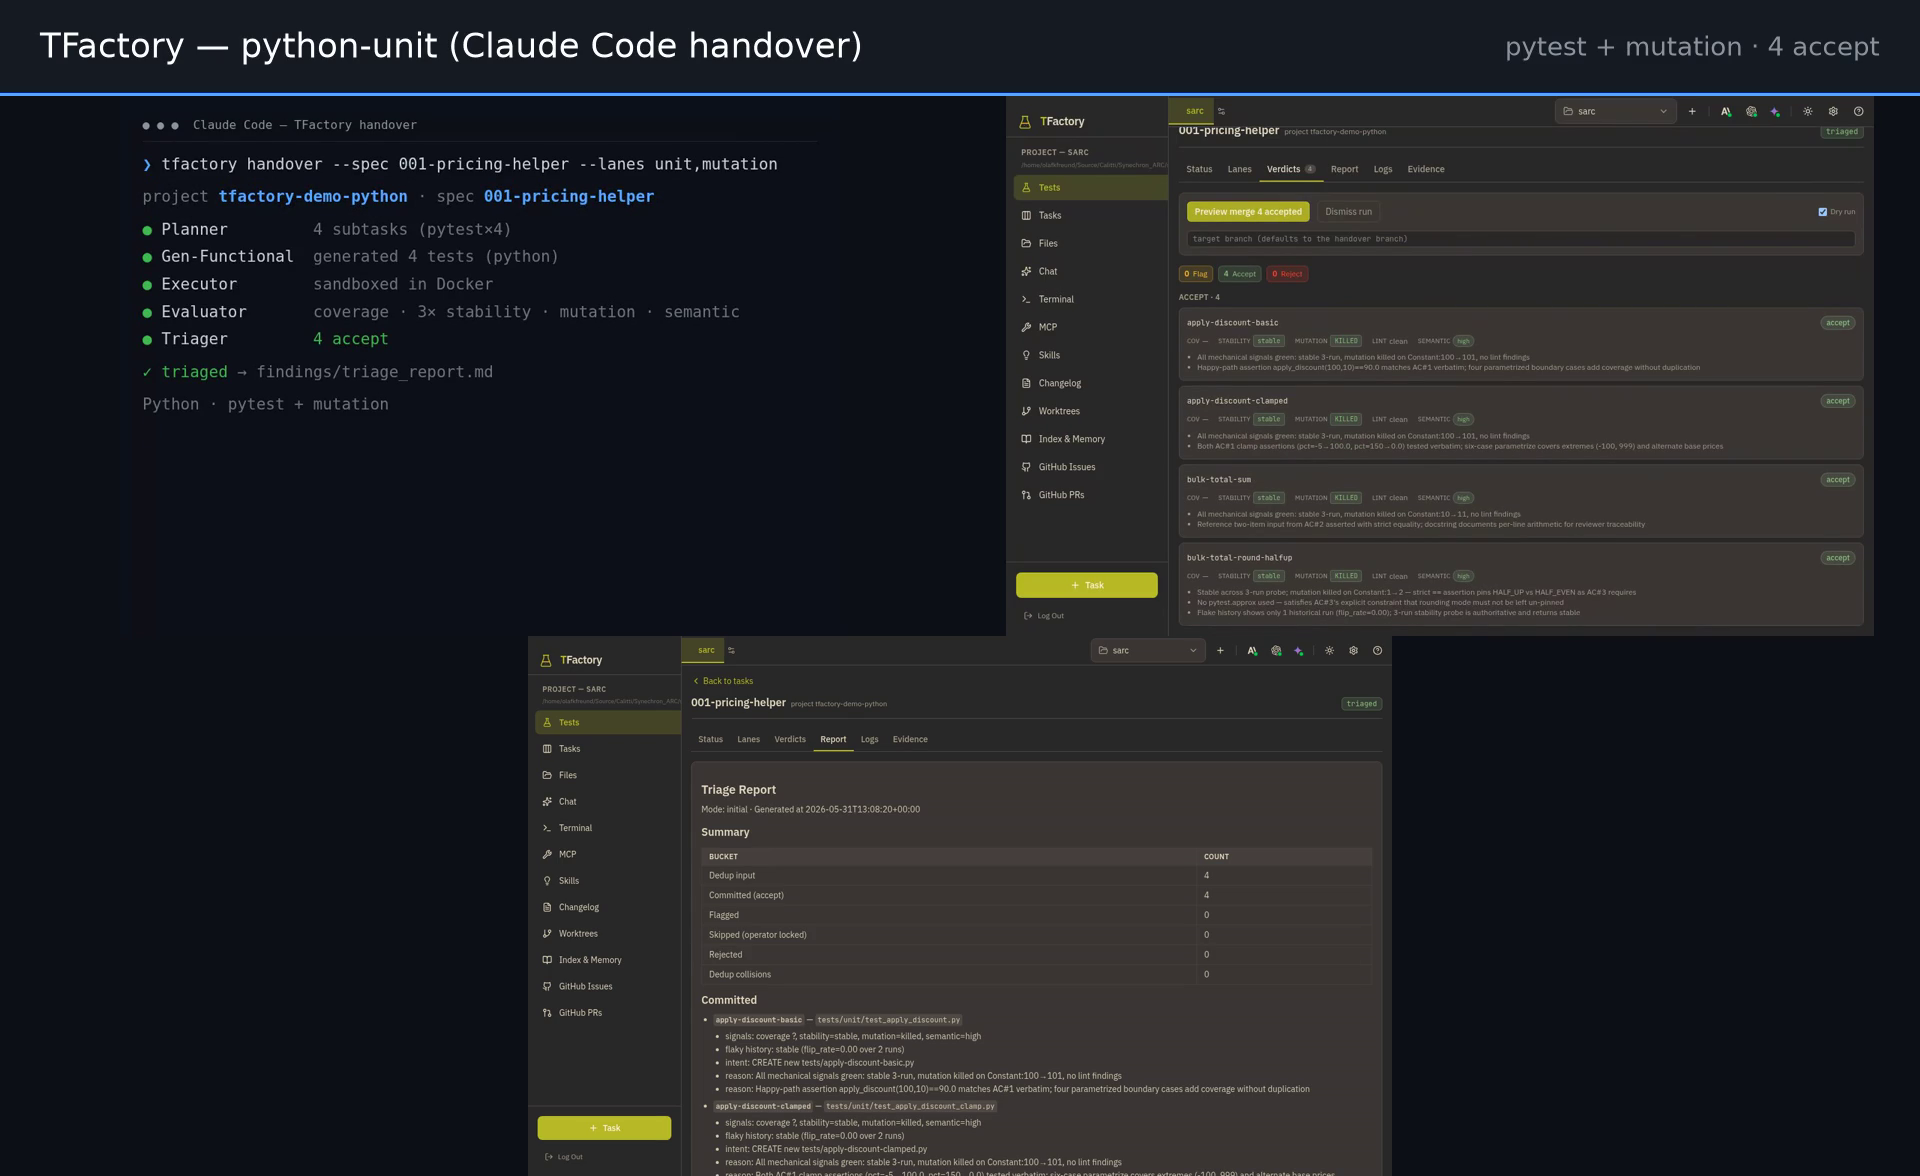Click the target branch input field
The image size is (1920, 1176).
point(1520,239)
